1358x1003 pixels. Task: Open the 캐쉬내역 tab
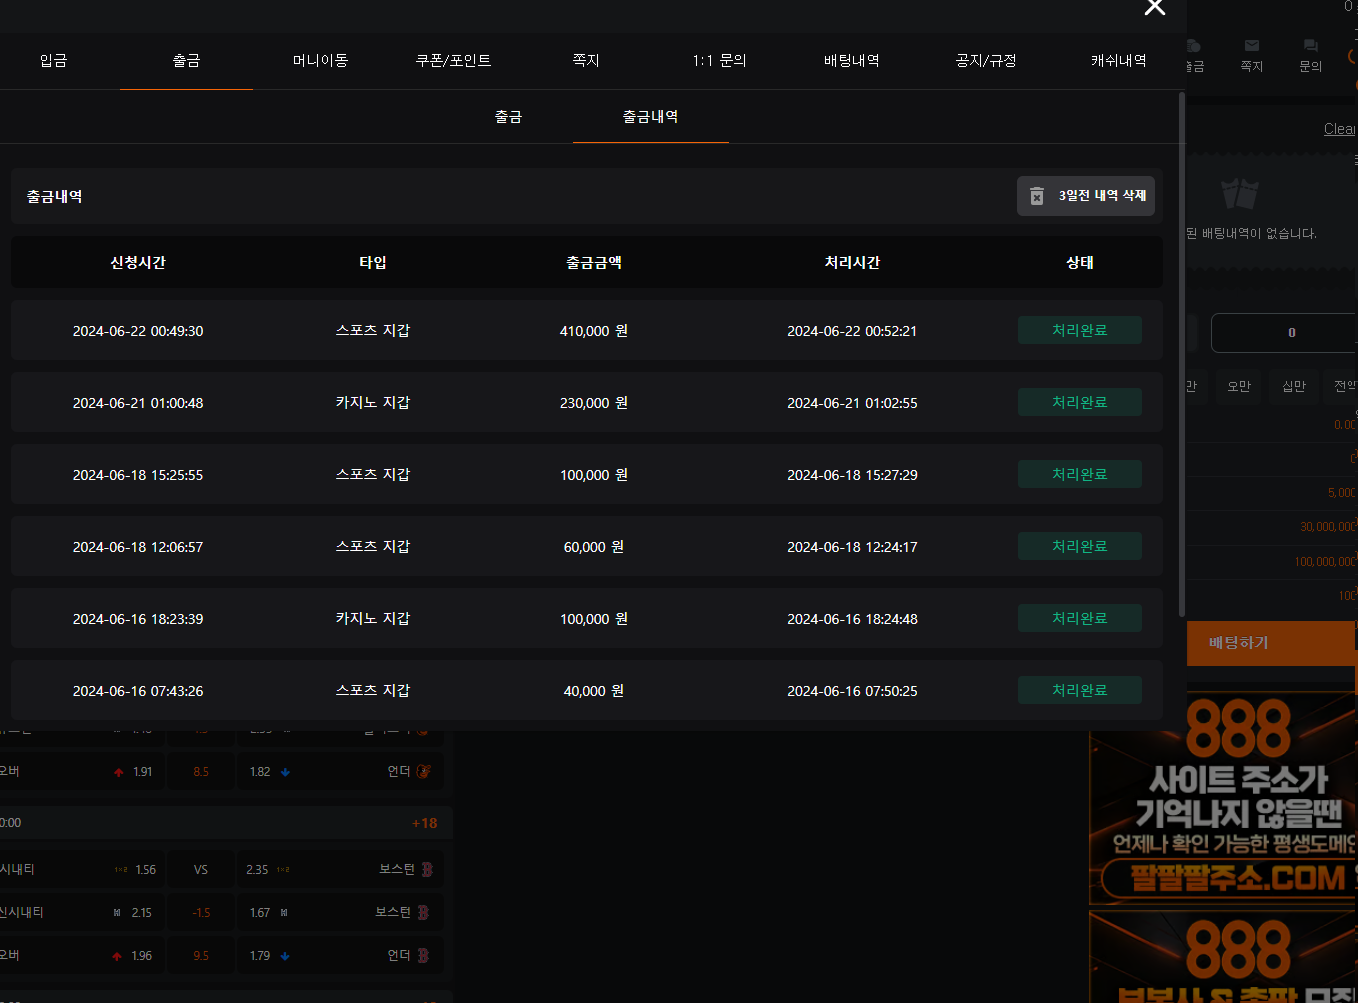pos(1118,61)
